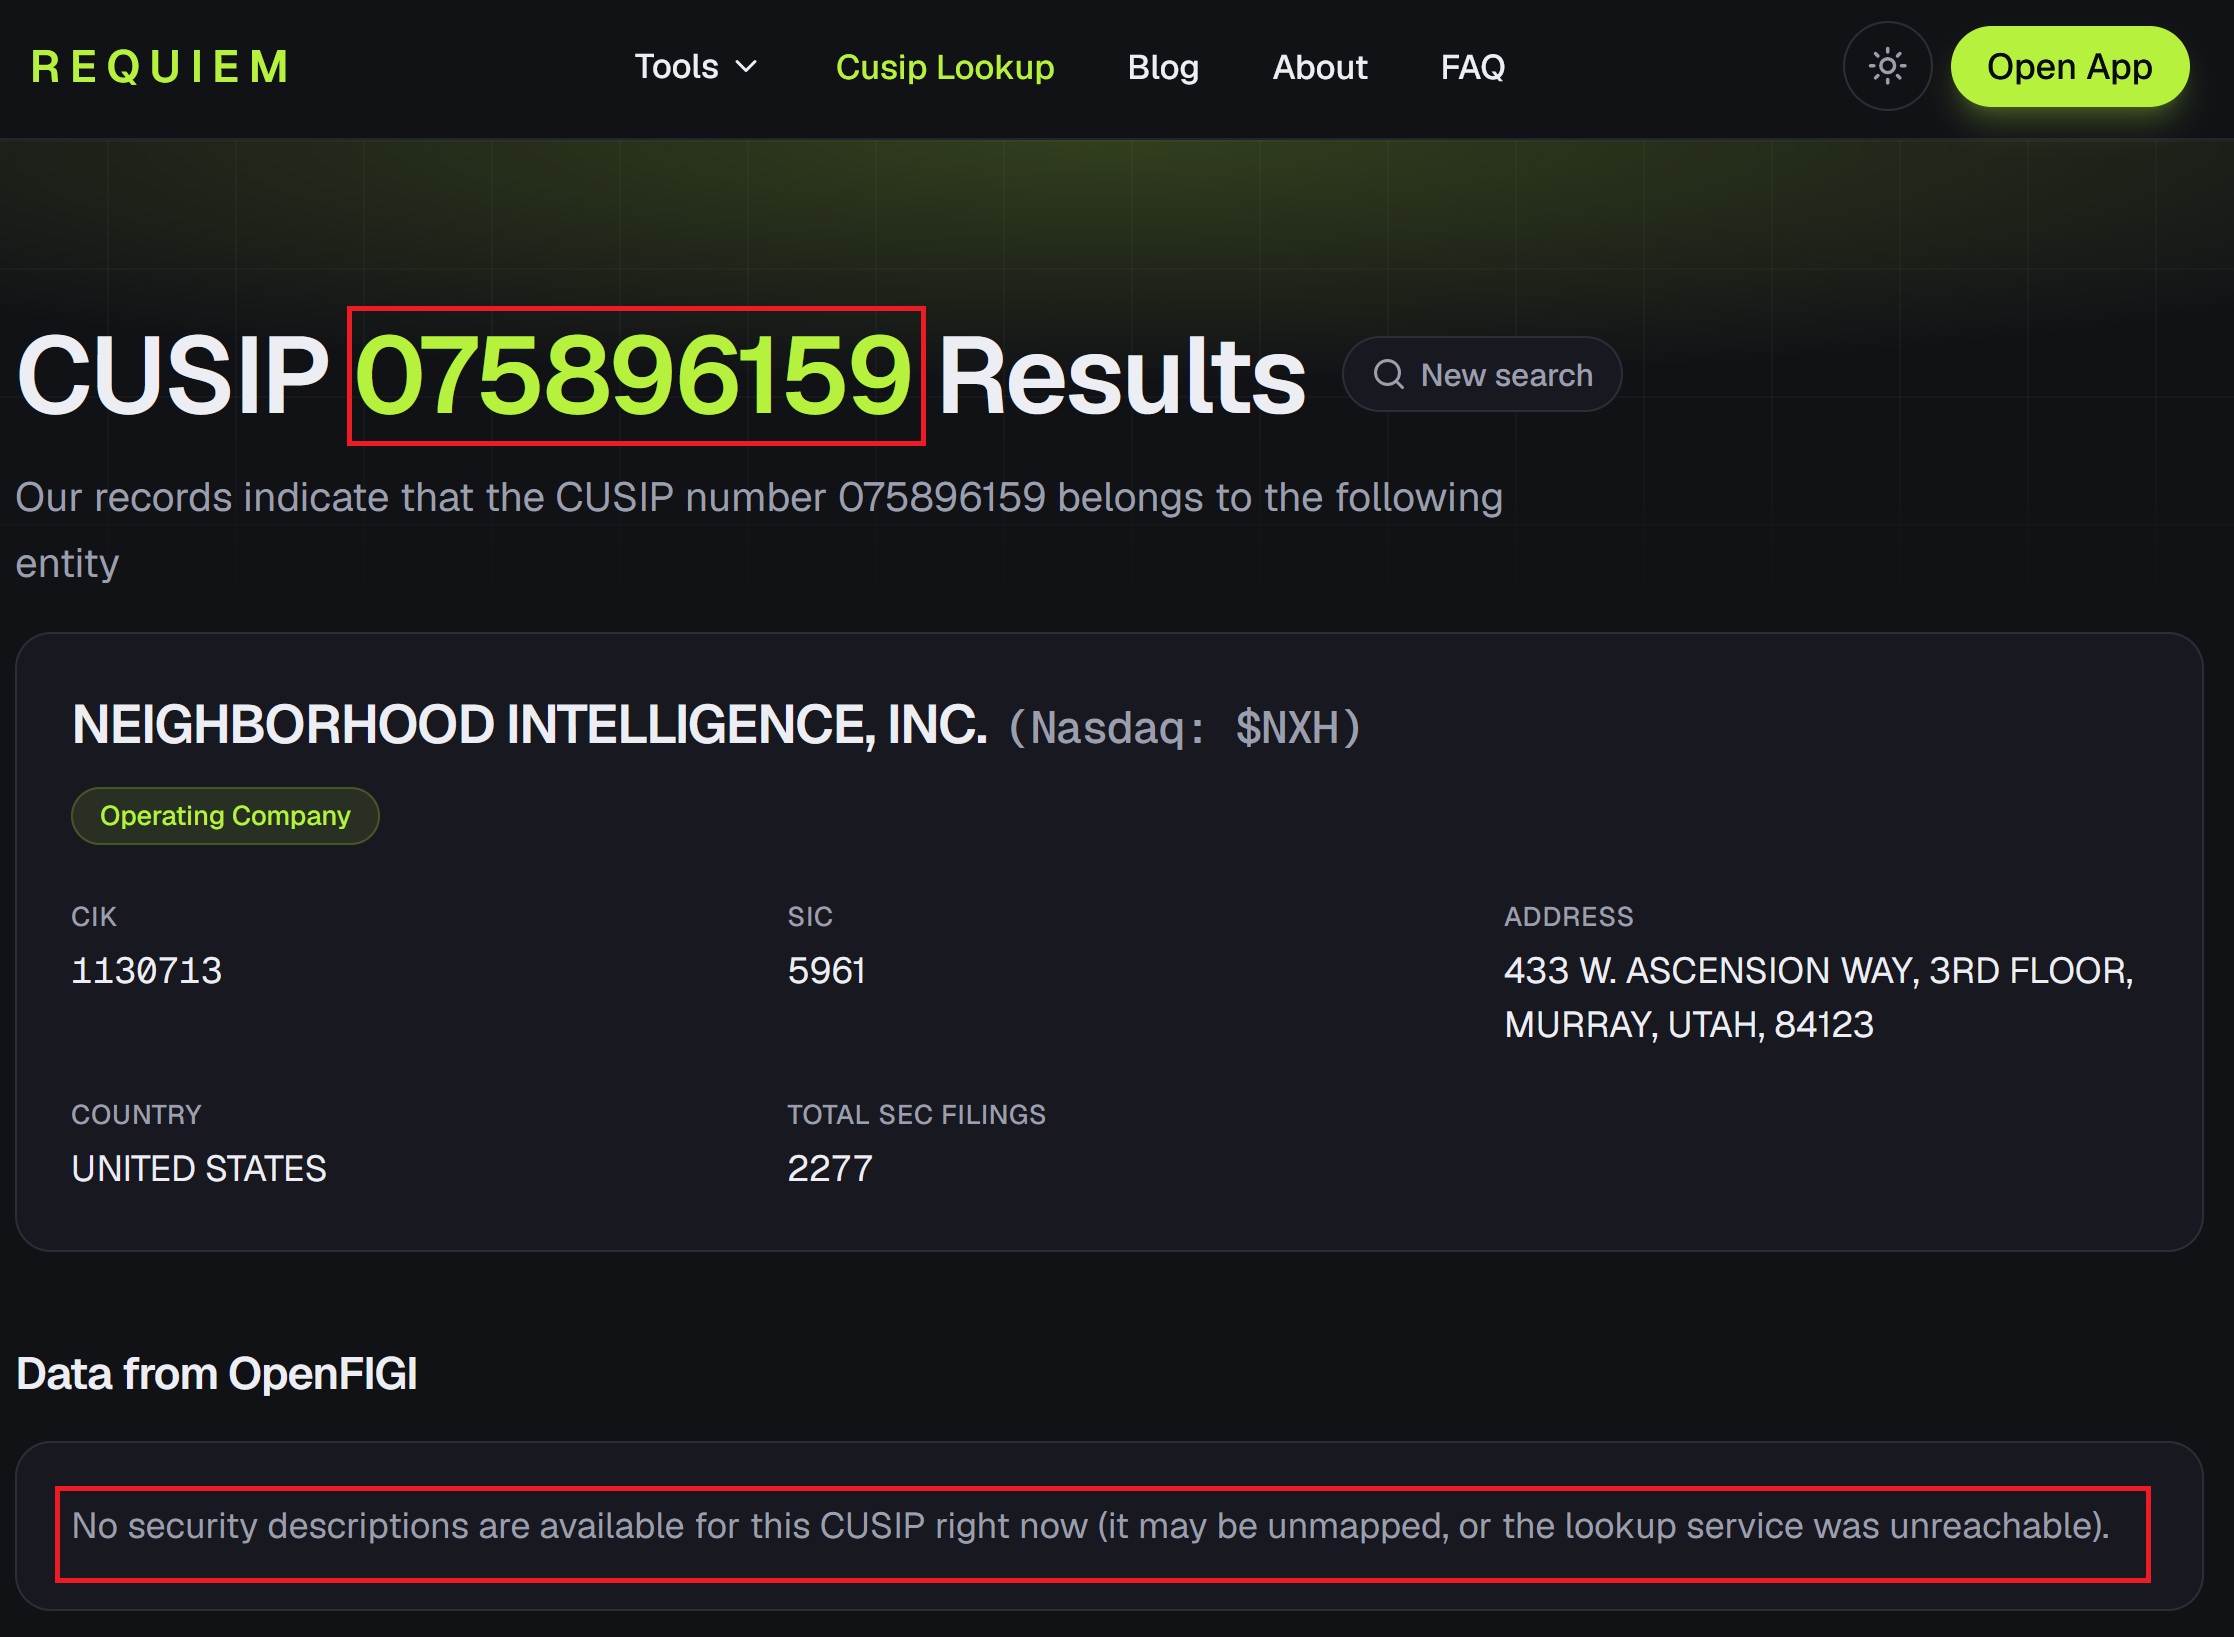Select CIK value 1130713
Image resolution: width=2234 pixels, height=1637 pixels.
[147, 971]
